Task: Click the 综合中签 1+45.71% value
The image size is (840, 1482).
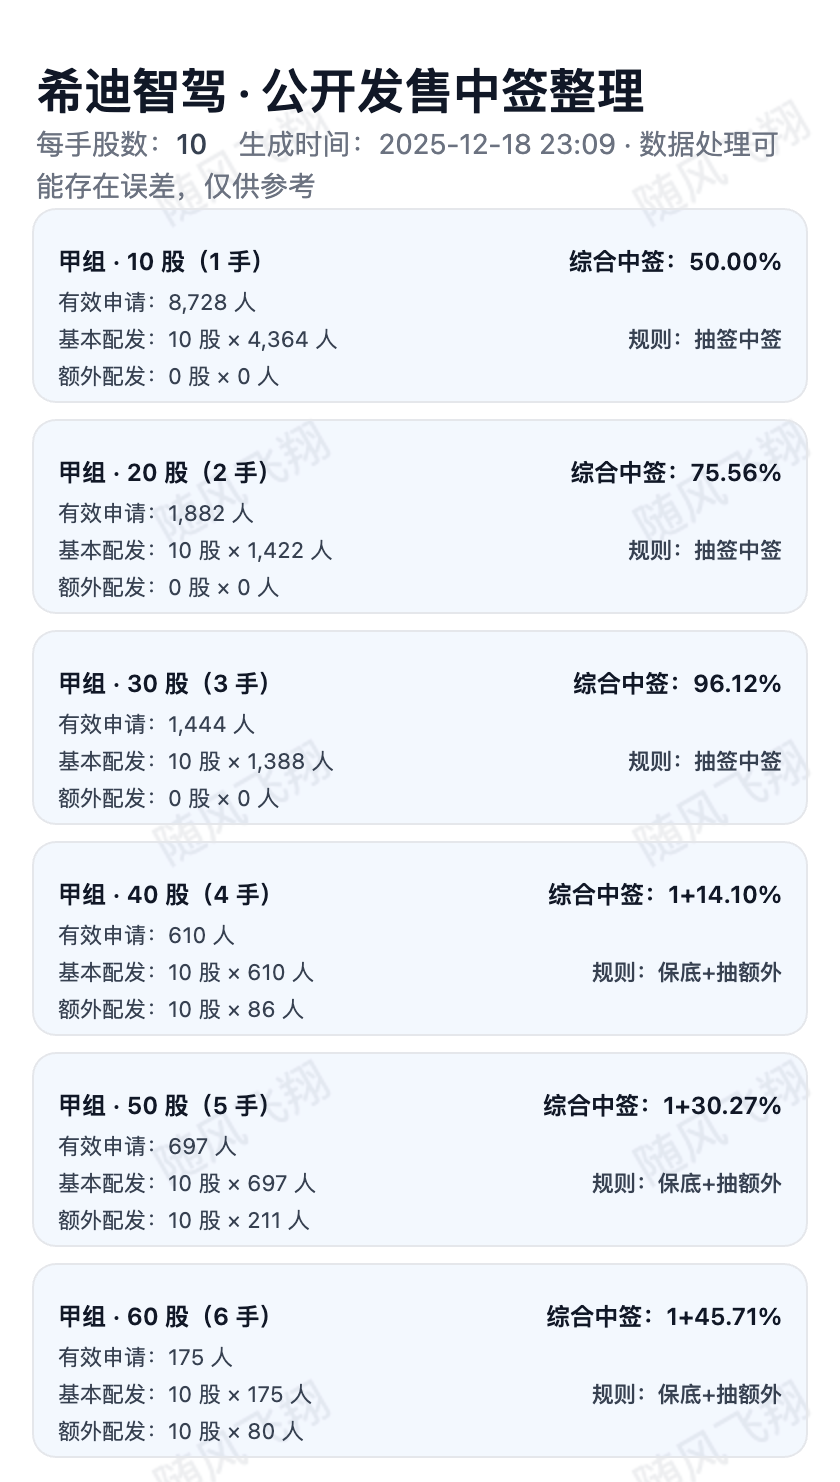Action: (x=663, y=1317)
